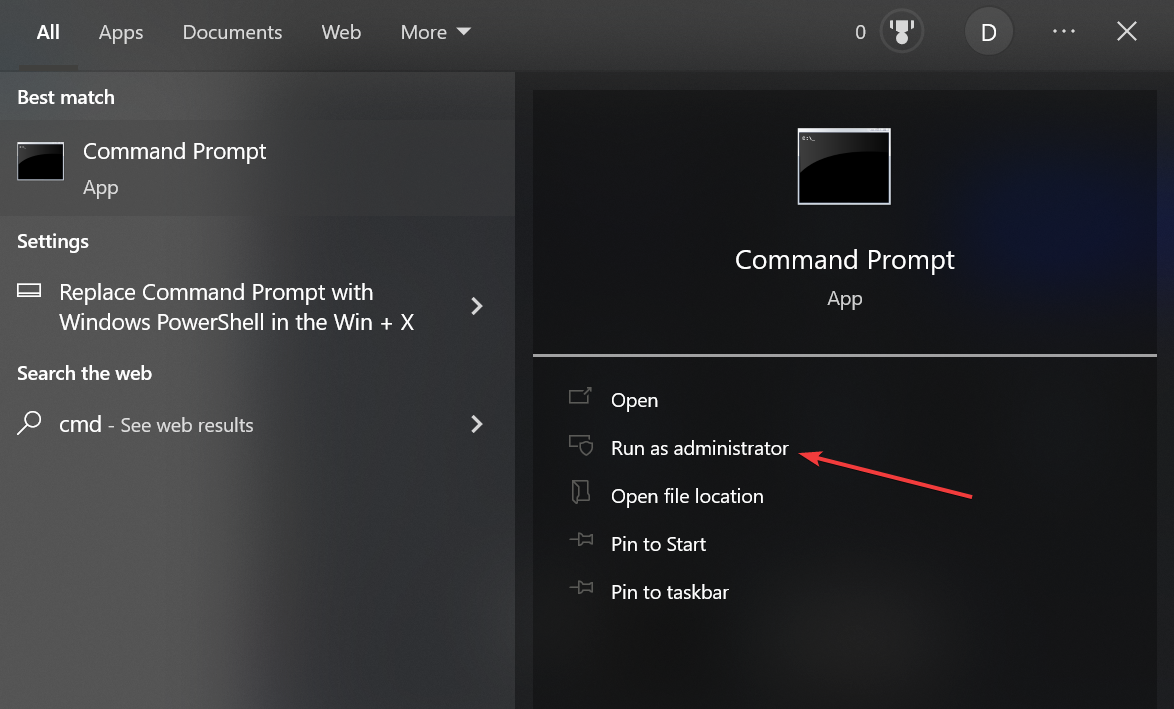Click the large Command Prompt preview thumbnail
Screen dimensions: 1174x709
(844, 166)
